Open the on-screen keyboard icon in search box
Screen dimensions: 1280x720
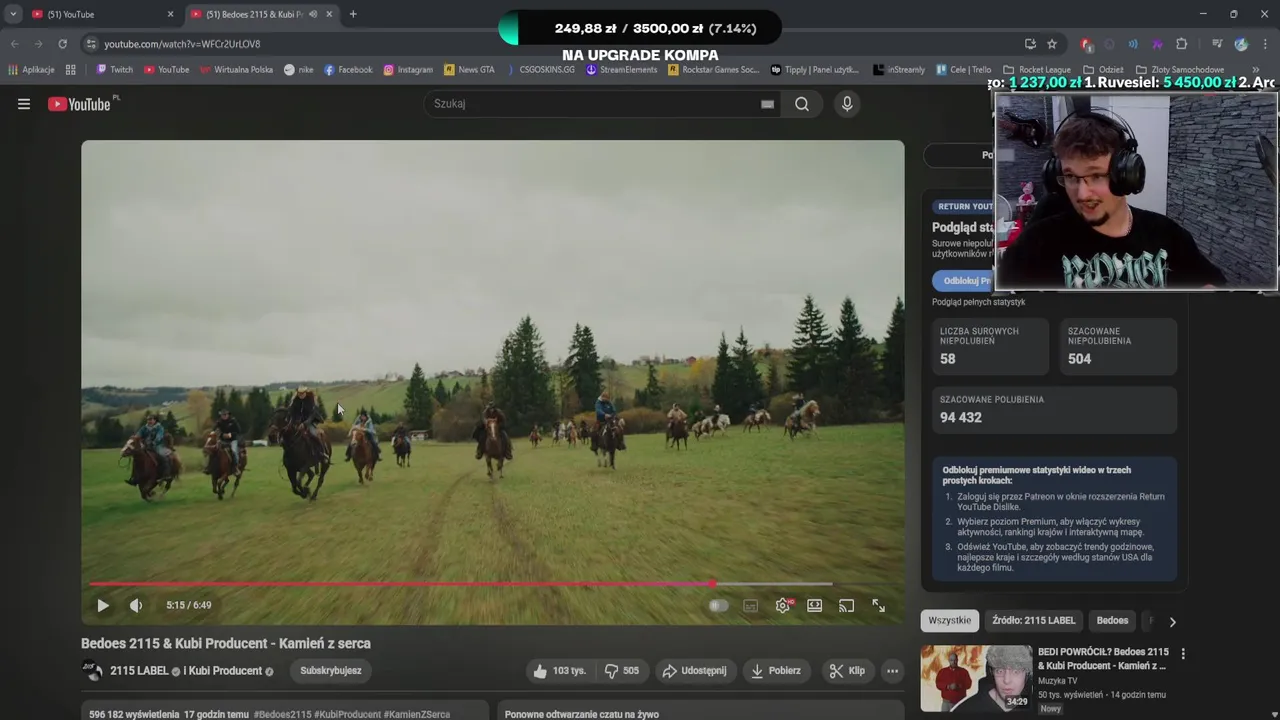tap(767, 104)
